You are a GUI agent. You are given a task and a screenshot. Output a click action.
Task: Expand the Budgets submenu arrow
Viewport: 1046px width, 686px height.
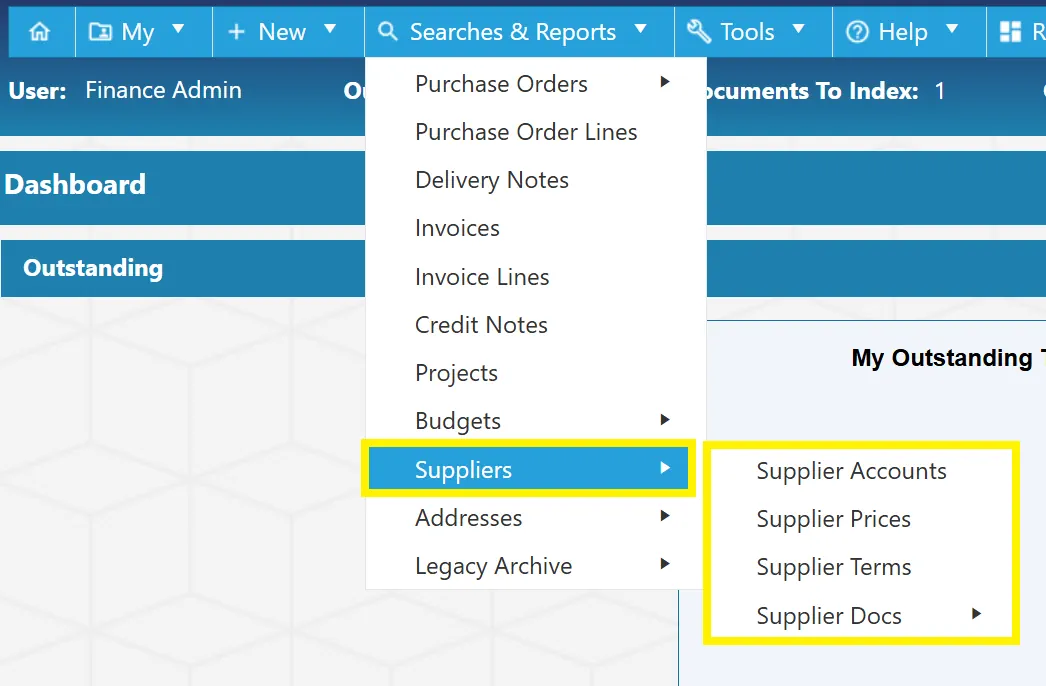(x=664, y=419)
